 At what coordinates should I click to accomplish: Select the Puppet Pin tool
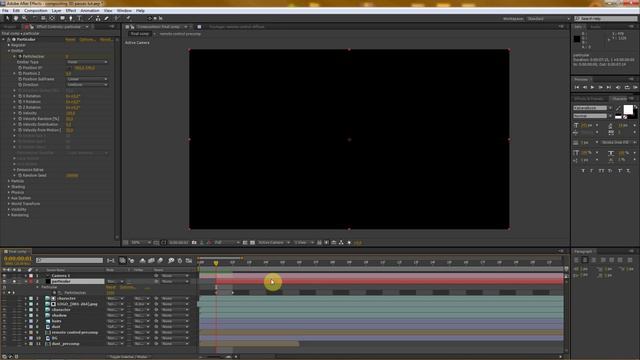click(x=128, y=18)
